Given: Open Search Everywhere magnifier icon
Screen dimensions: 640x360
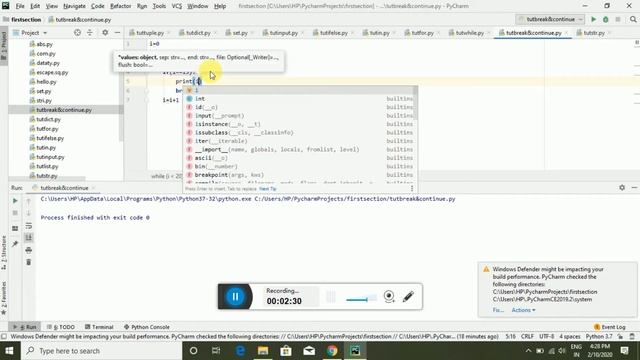Looking at the screenshot, I should [633, 19].
